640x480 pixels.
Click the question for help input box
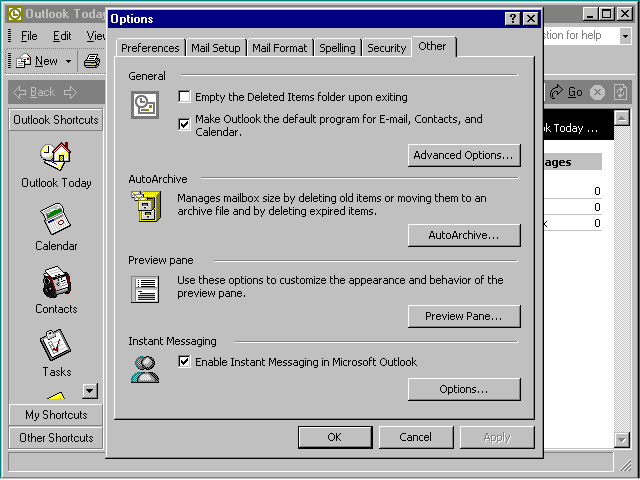click(x=580, y=36)
